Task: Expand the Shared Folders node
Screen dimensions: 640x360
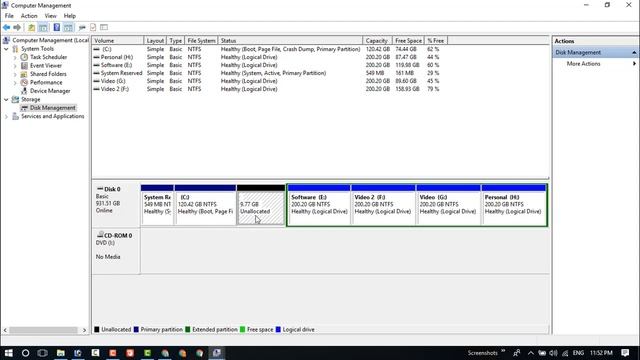Action: coord(15,74)
